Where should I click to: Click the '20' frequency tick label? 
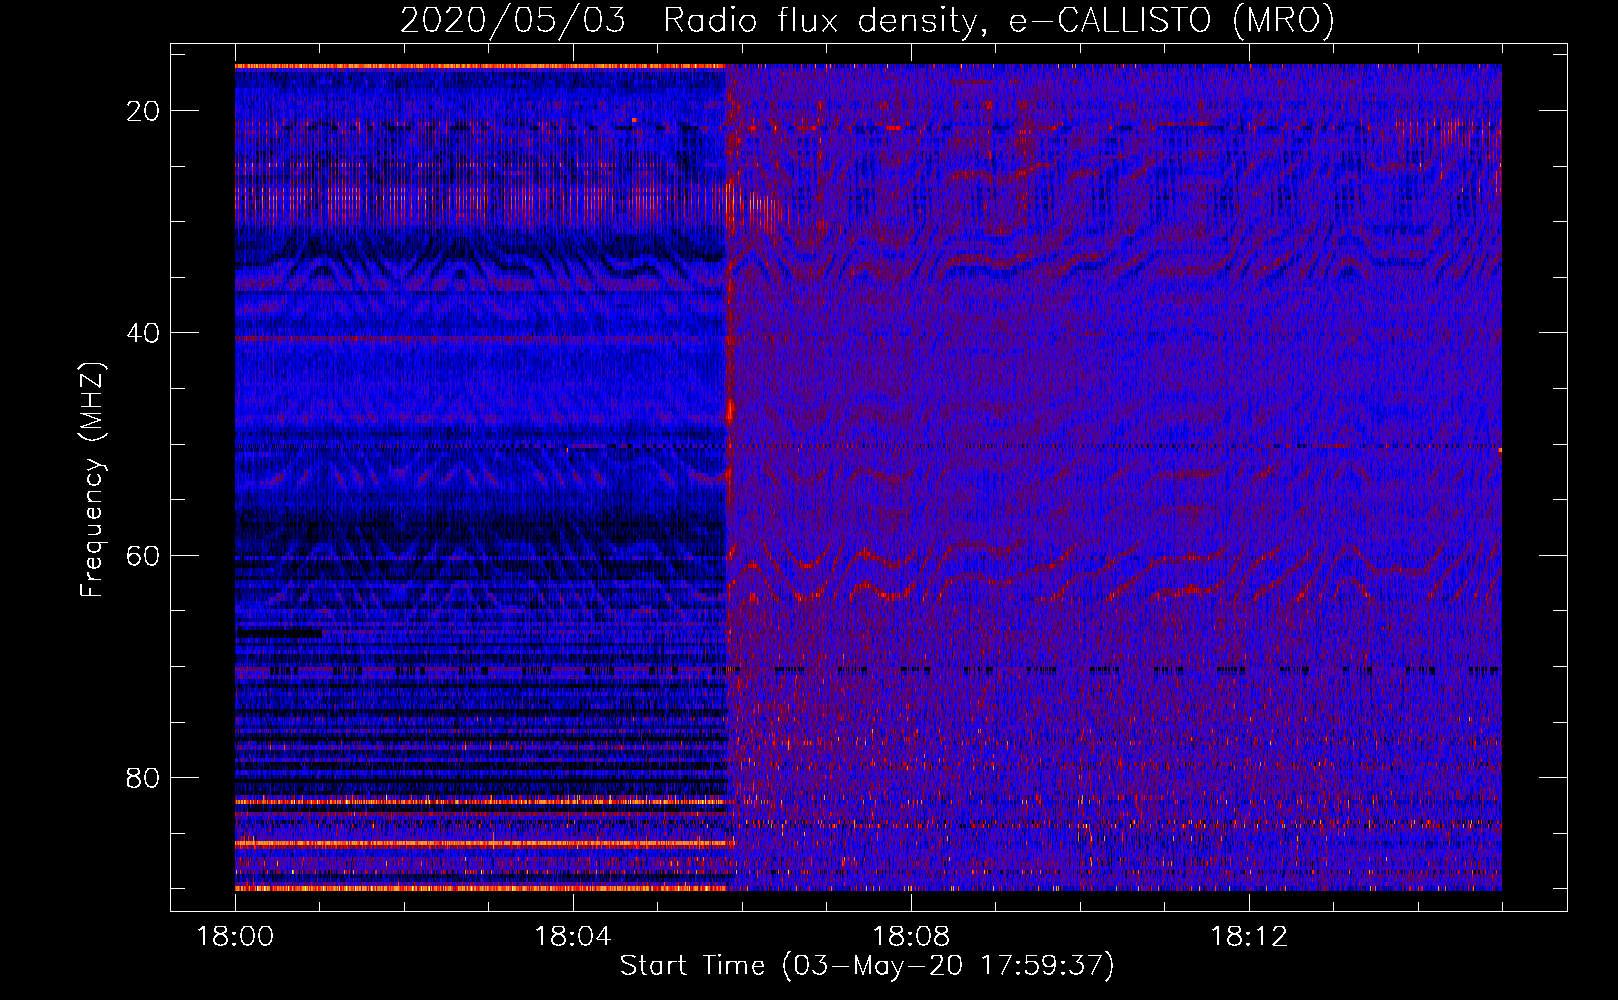(143, 111)
